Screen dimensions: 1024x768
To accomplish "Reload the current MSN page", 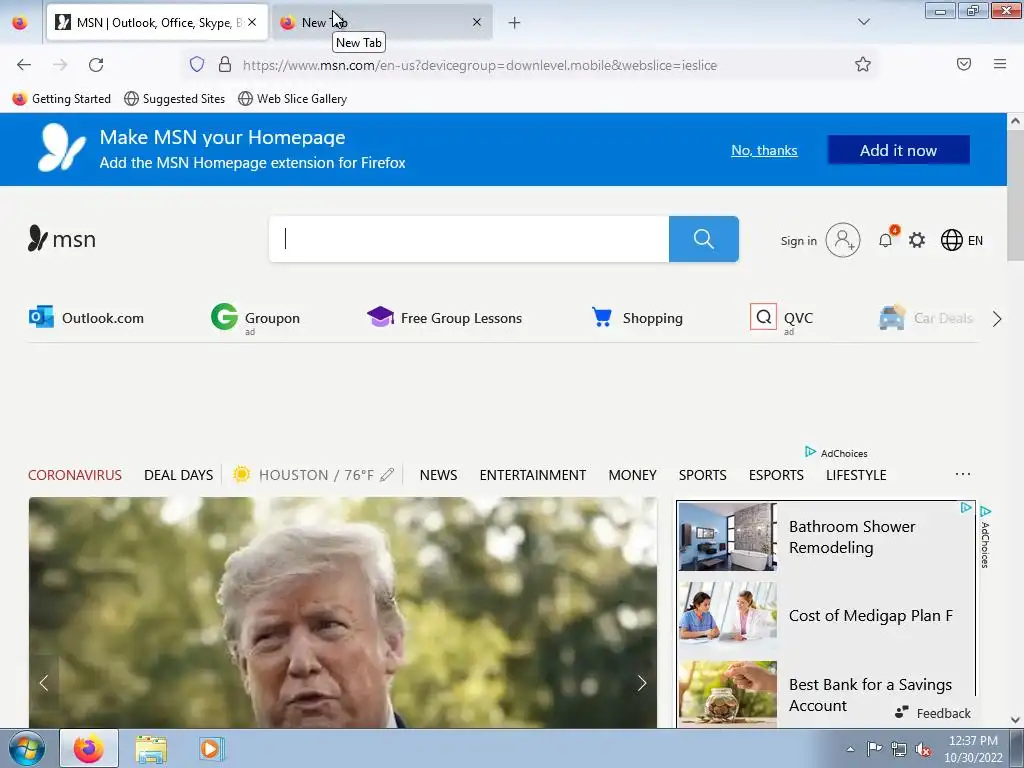I will 96,65.
